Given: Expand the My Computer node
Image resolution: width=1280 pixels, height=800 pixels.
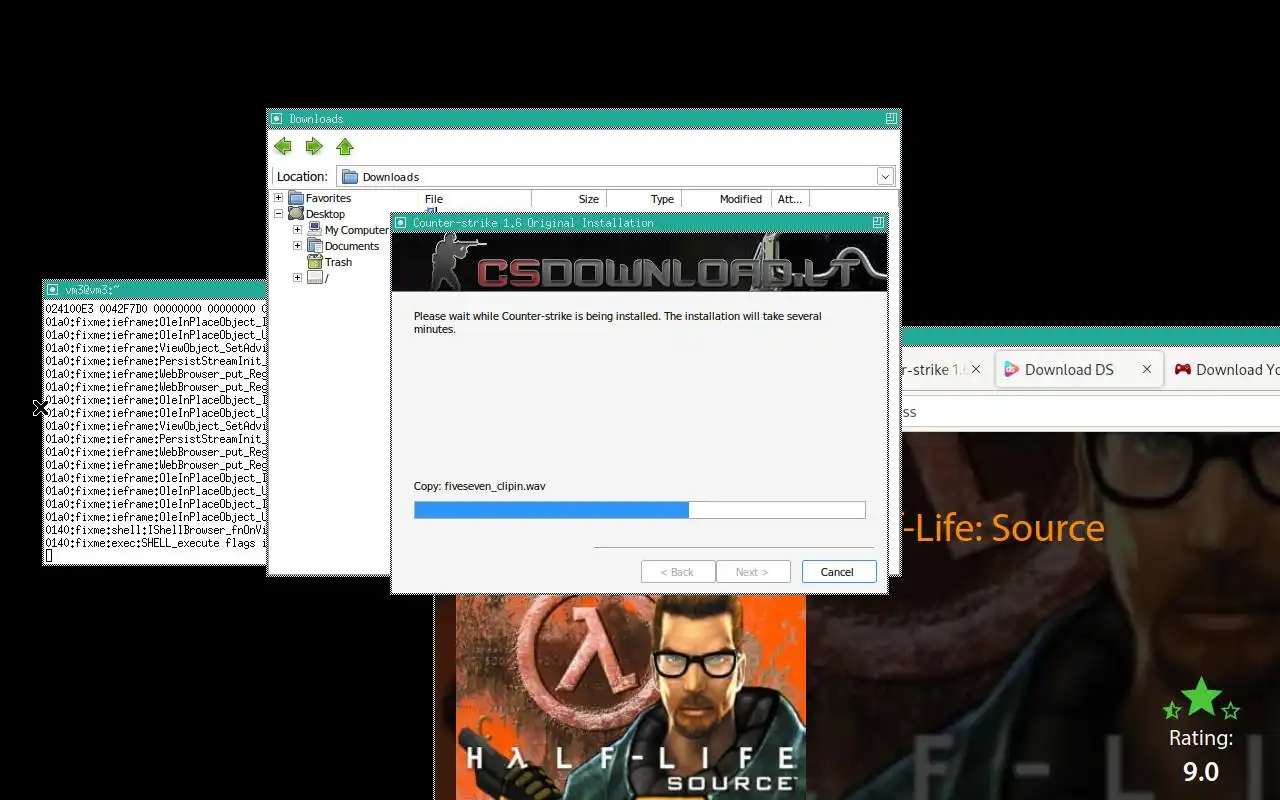Looking at the screenshot, I should point(297,230).
